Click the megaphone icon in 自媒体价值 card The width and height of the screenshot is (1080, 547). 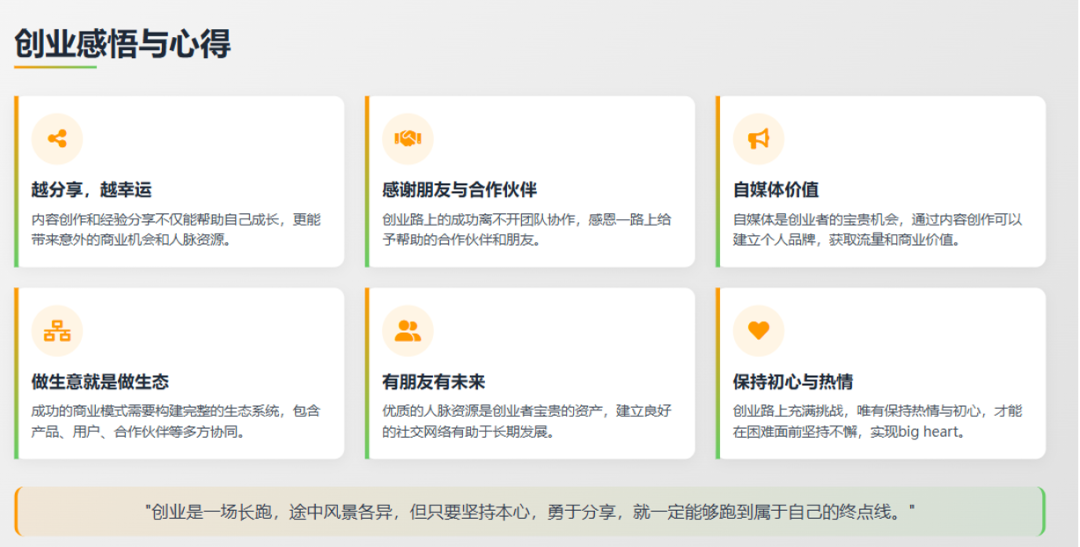758,138
